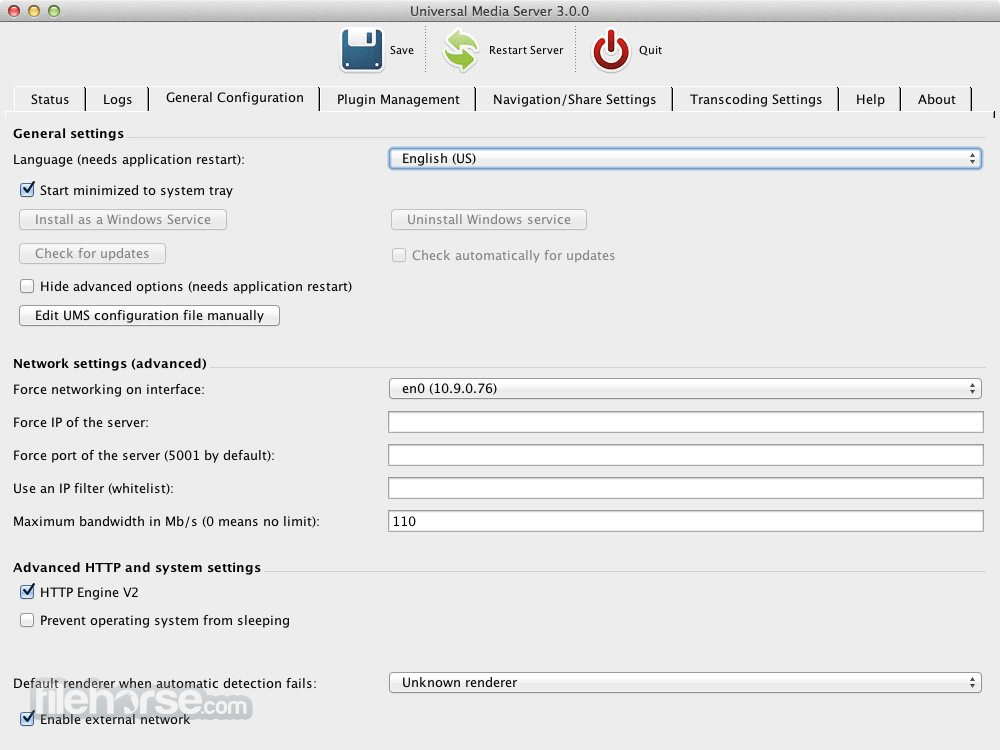The height and width of the screenshot is (750, 1000).
Task: Open Navigation/Share Settings tab
Action: pos(574,99)
